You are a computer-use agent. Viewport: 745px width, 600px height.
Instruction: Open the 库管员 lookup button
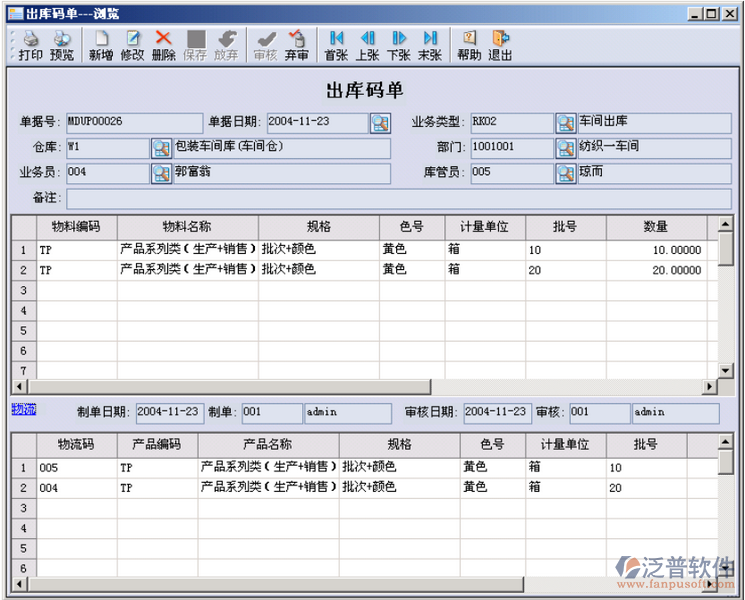[566, 173]
